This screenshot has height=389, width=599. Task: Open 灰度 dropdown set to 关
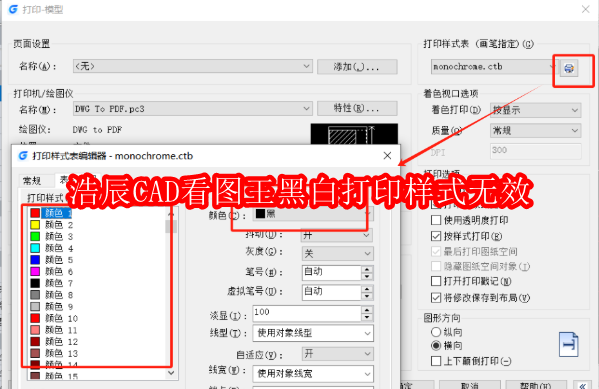337,253
